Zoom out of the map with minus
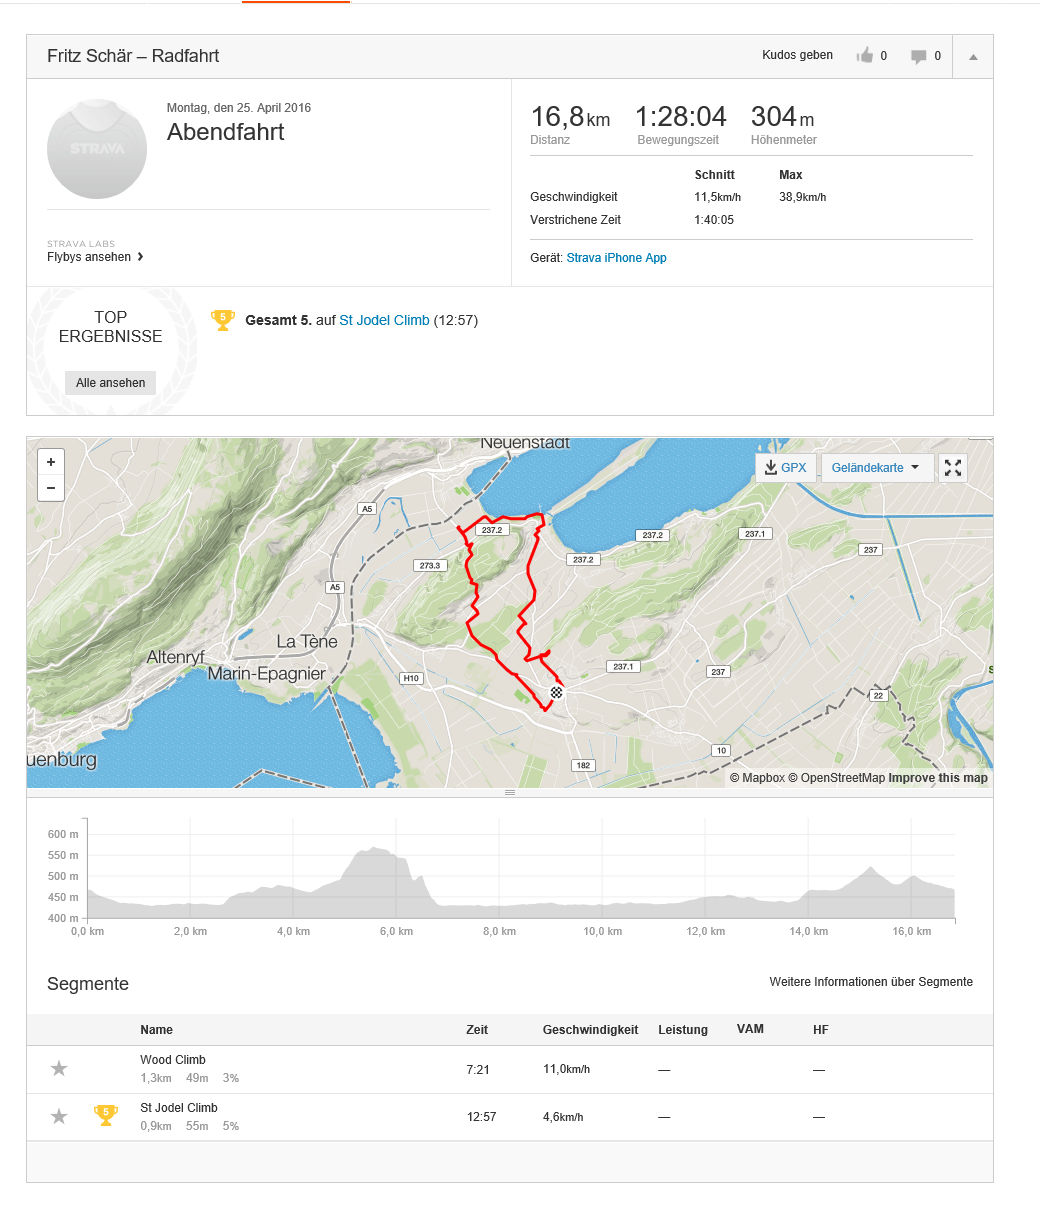Image resolution: width=1040 pixels, height=1224 pixels. click(x=50, y=488)
